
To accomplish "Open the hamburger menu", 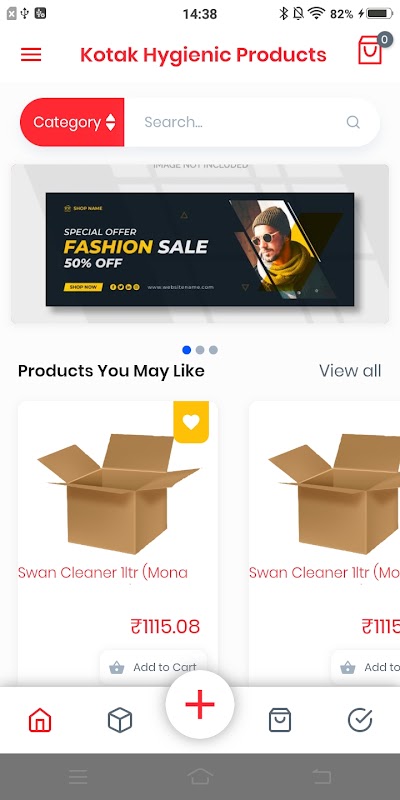I will 31,55.
